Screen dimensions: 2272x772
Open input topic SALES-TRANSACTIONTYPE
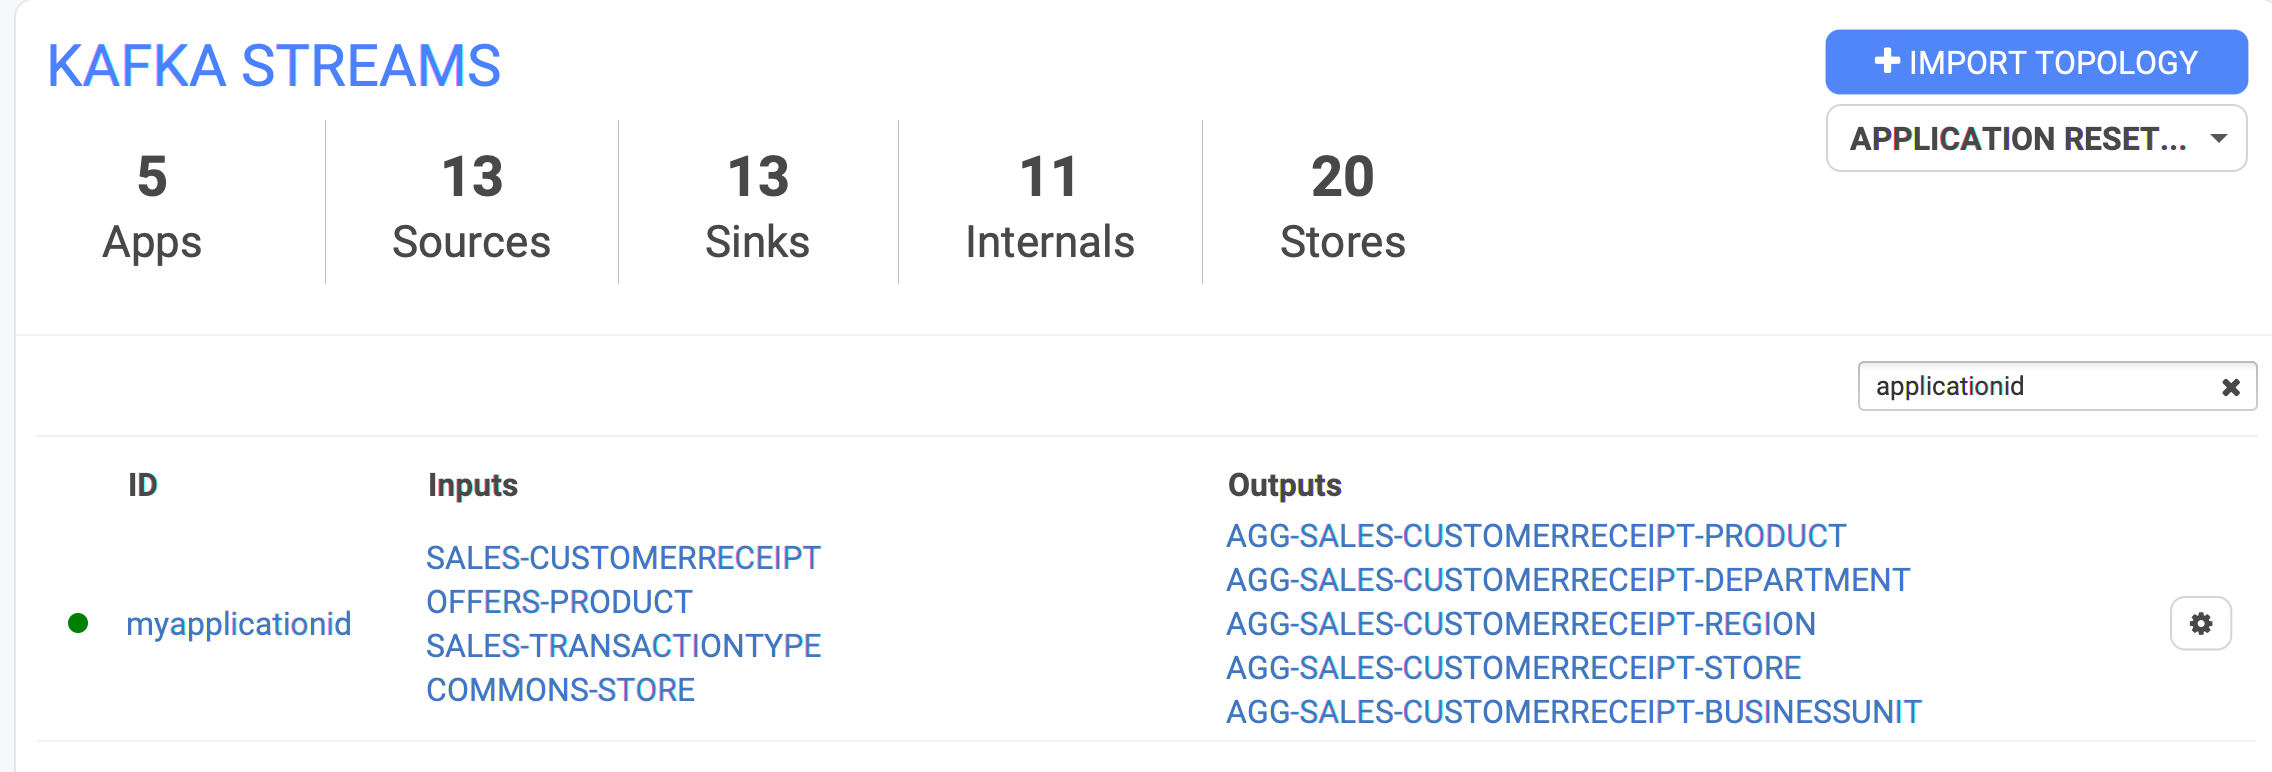[623, 646]
